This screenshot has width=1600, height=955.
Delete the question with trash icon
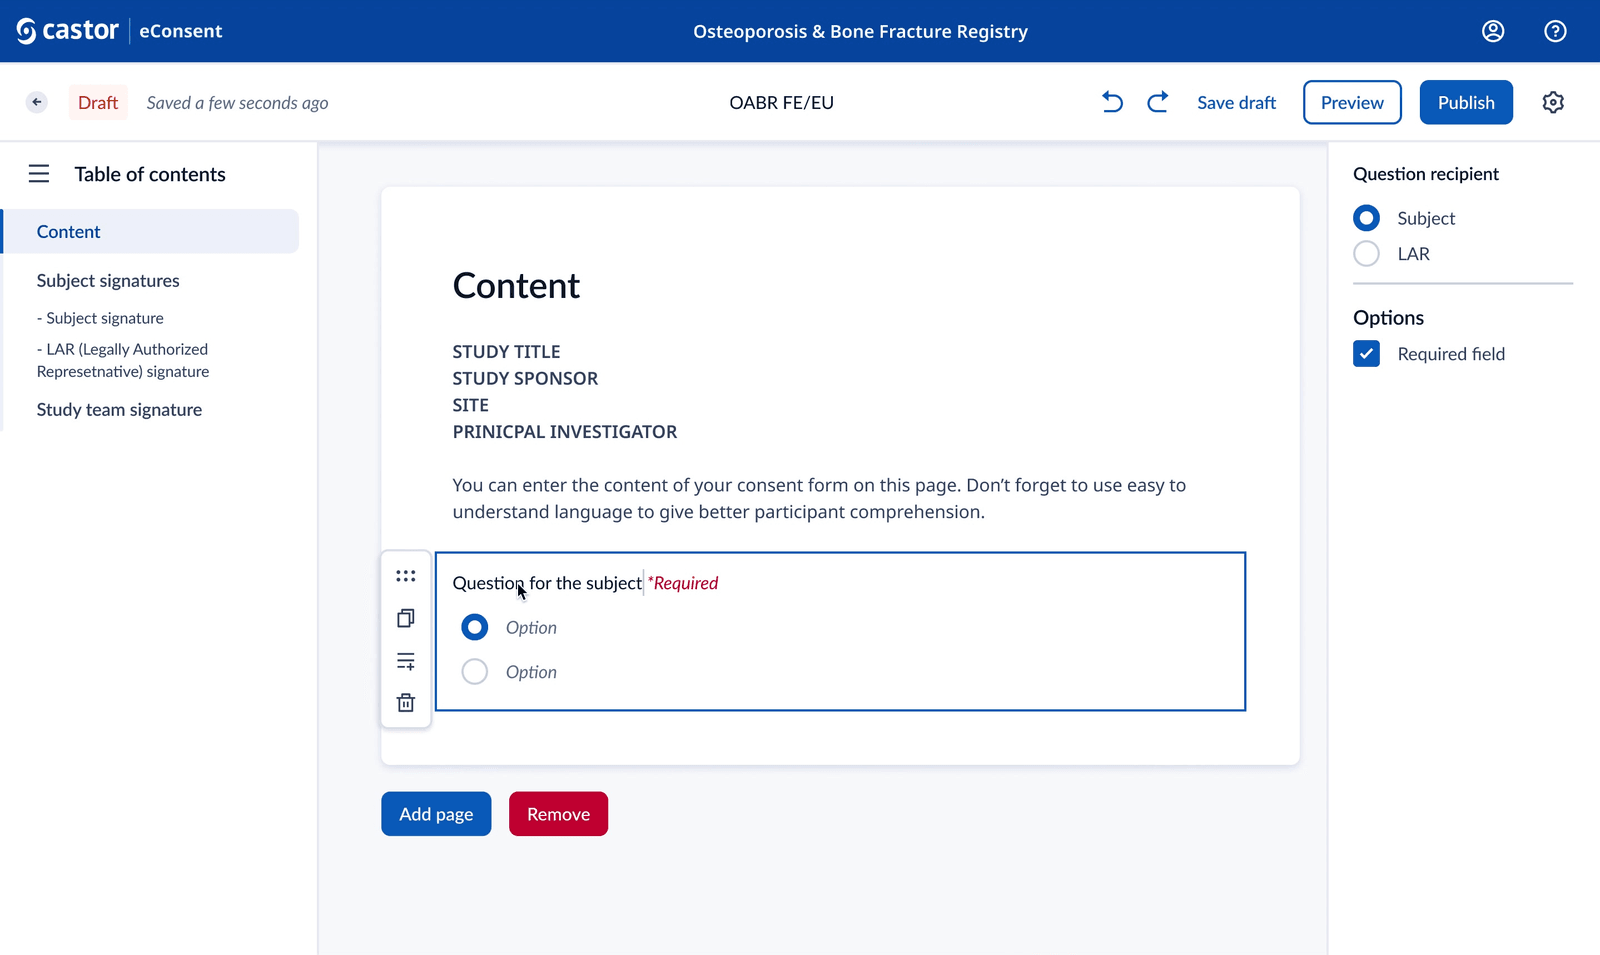pos(406,703)
